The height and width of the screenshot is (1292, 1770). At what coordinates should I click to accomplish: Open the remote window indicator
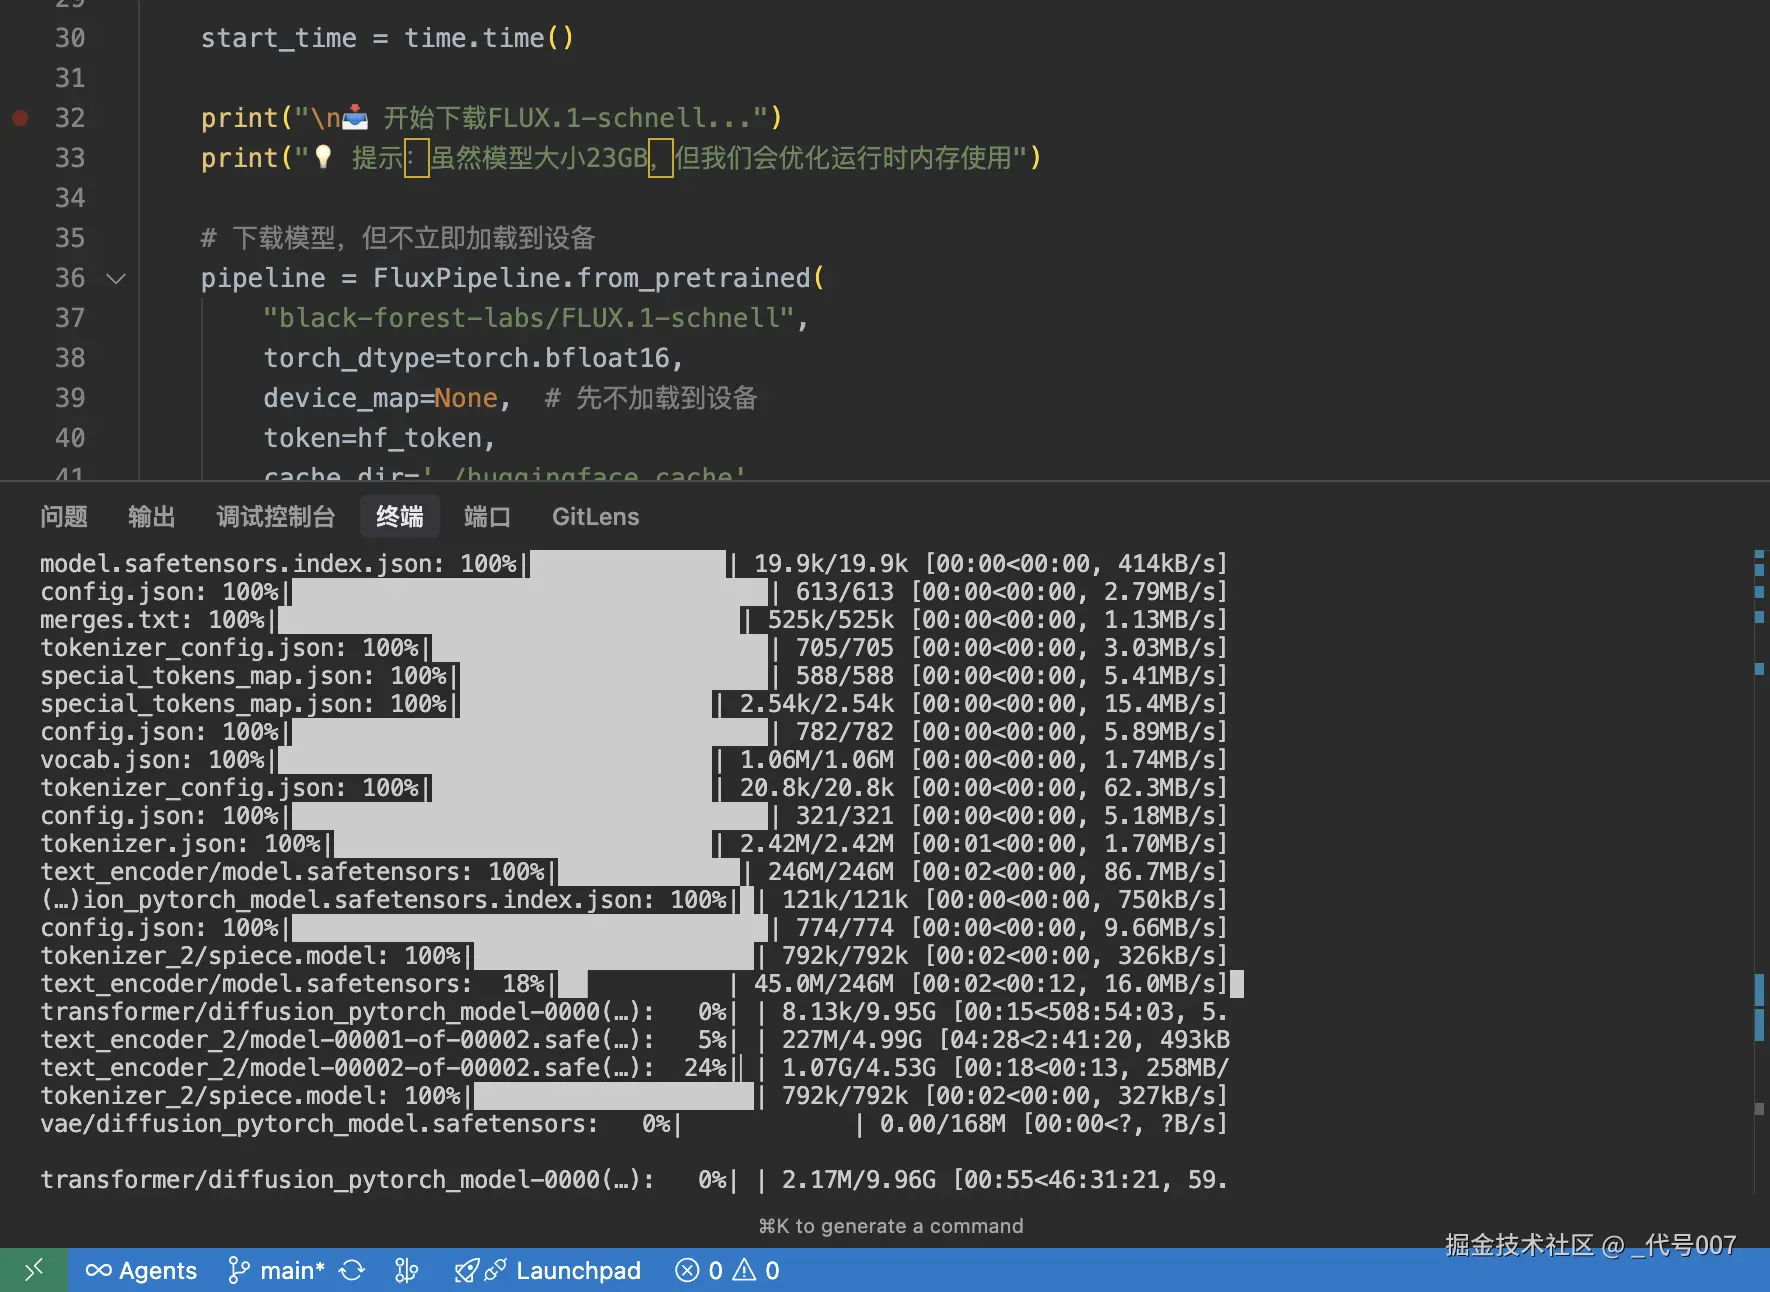33,1270
